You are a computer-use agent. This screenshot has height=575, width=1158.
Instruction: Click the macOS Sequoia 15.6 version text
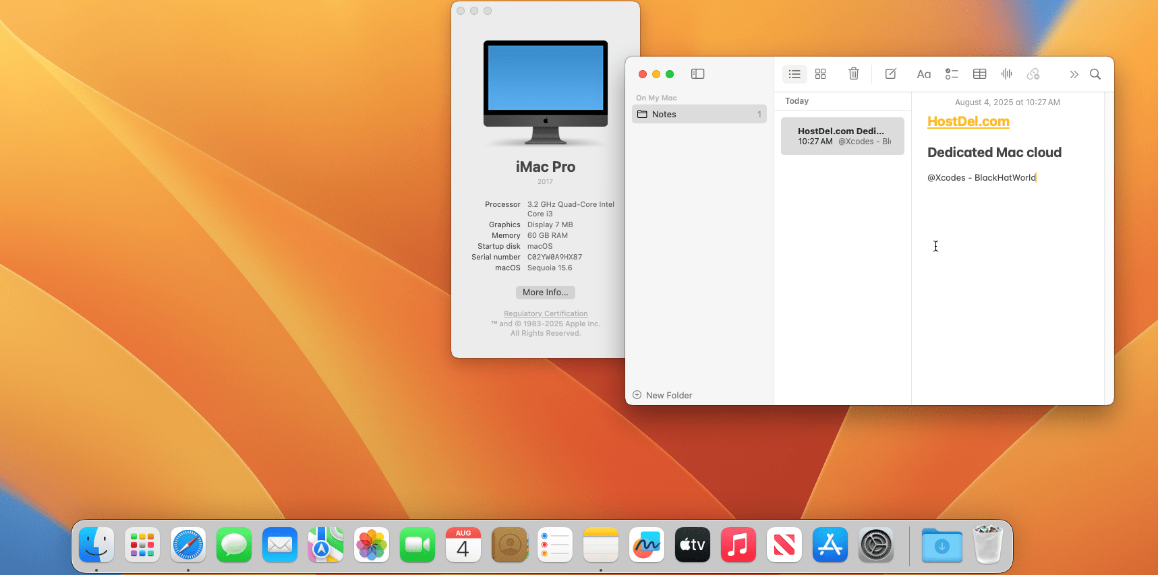point(549,267)
